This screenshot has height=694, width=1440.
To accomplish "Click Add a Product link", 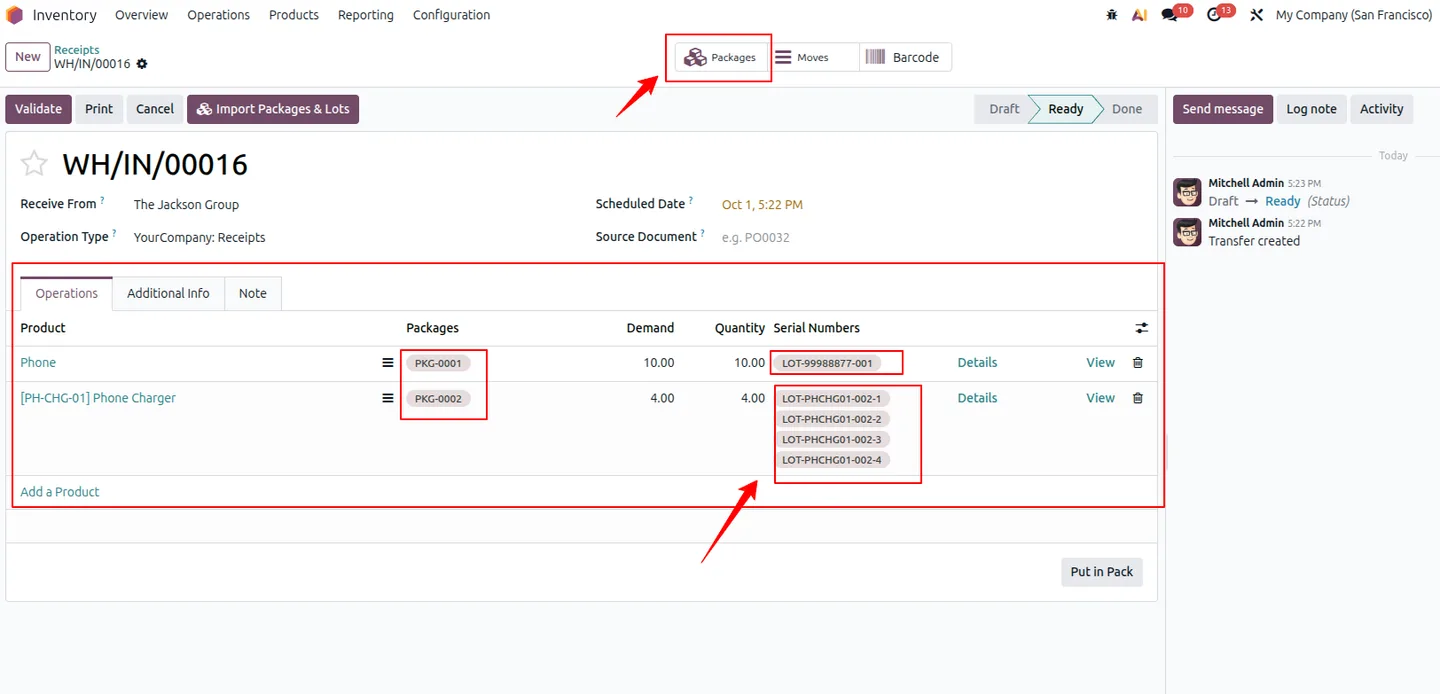I will pyautogui.click(x=60, y=492).
